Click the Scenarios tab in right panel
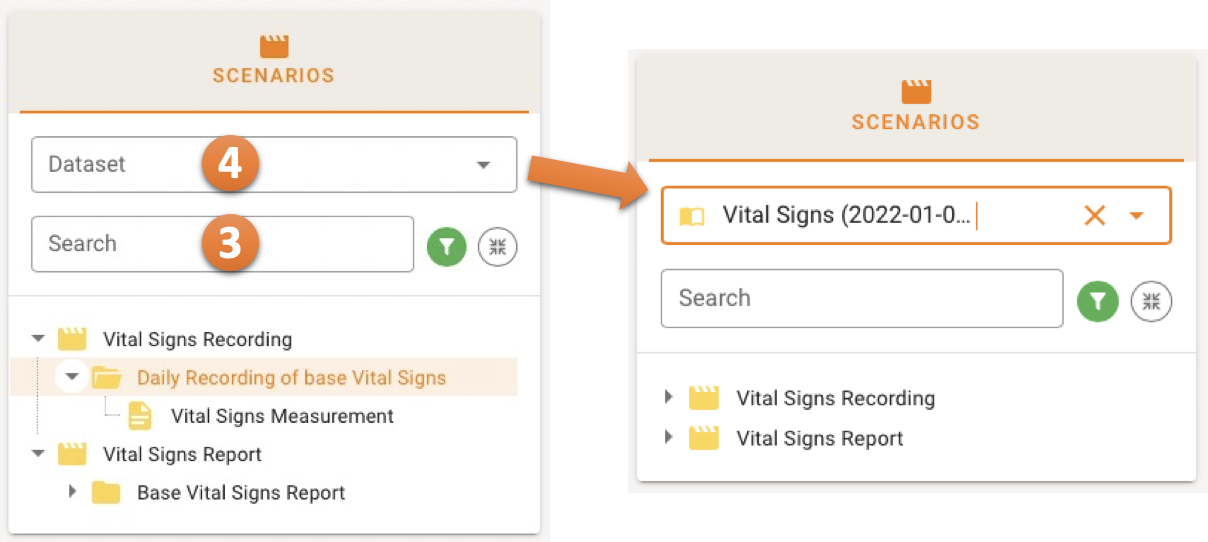 915,107
